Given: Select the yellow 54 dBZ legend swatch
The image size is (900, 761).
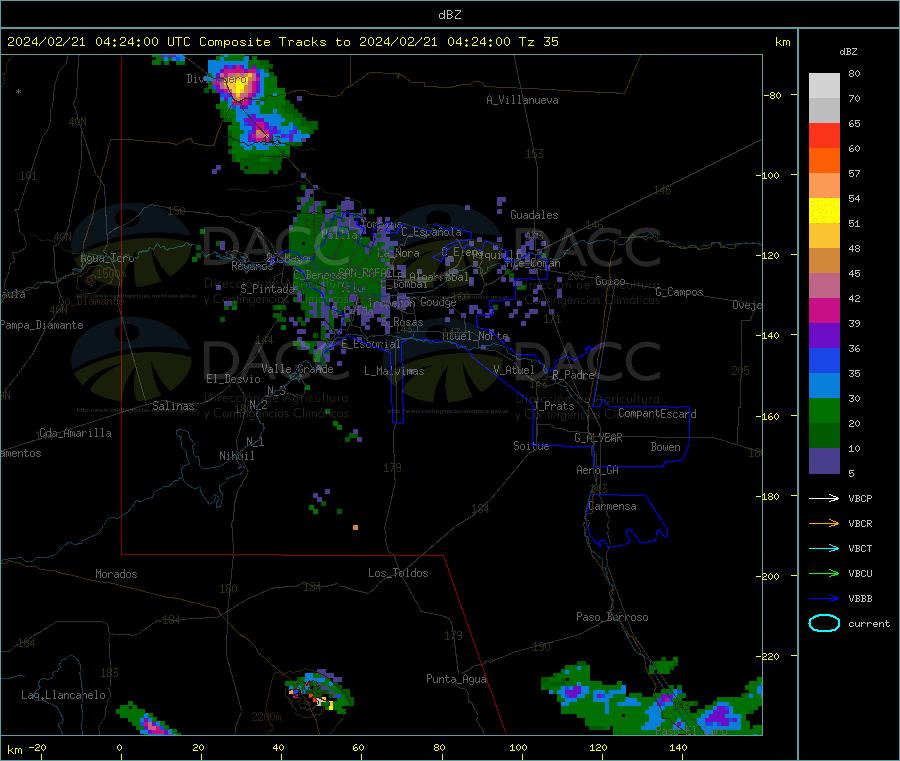Looking at the screenshot, I should click(824, 211).
